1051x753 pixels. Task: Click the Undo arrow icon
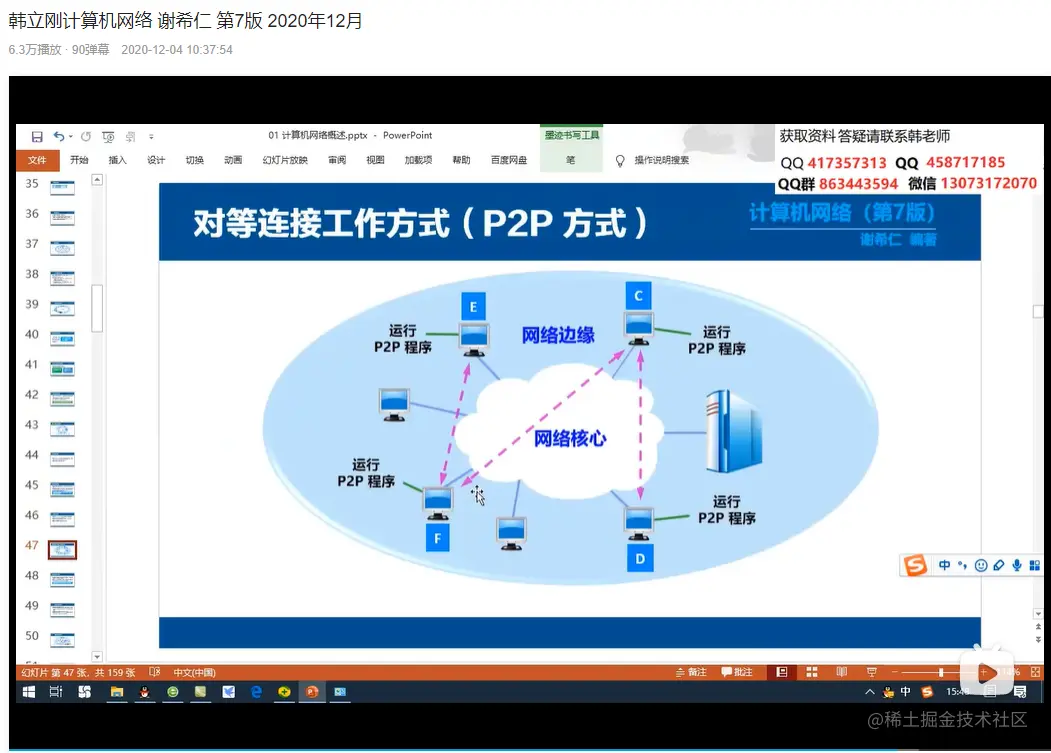[x=59, y=137]
